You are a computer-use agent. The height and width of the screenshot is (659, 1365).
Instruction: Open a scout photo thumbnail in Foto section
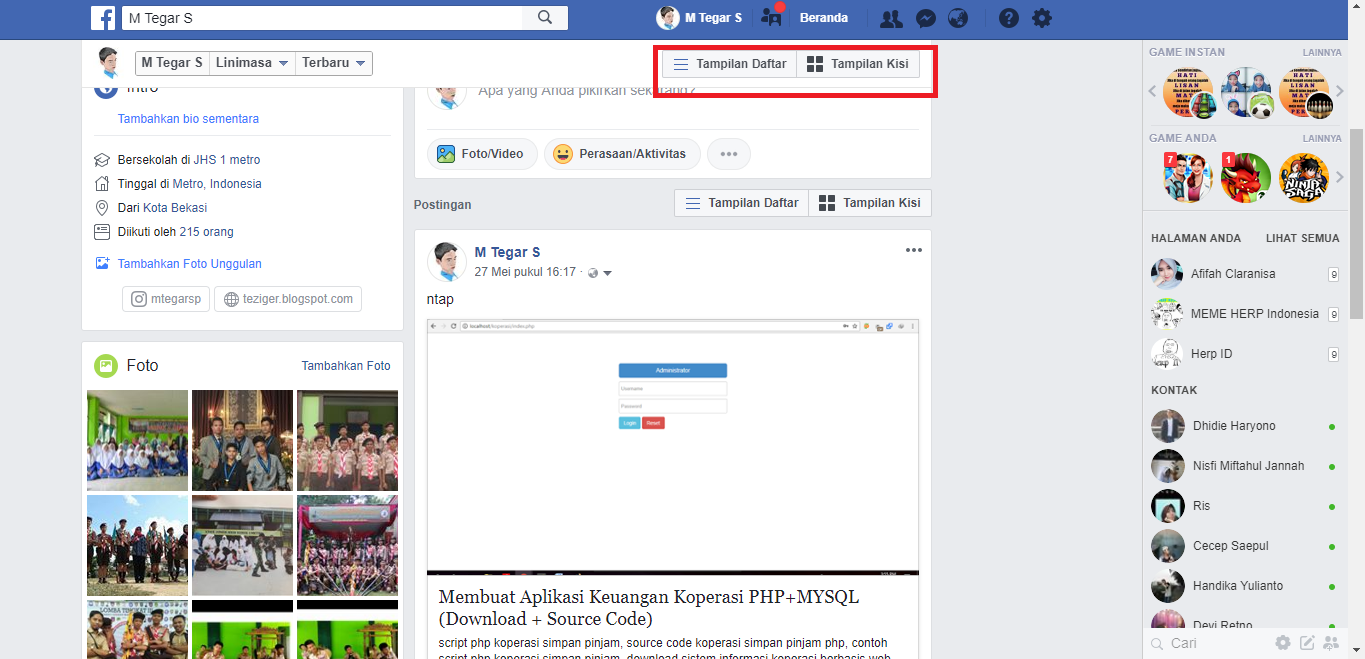coord(347,440)
